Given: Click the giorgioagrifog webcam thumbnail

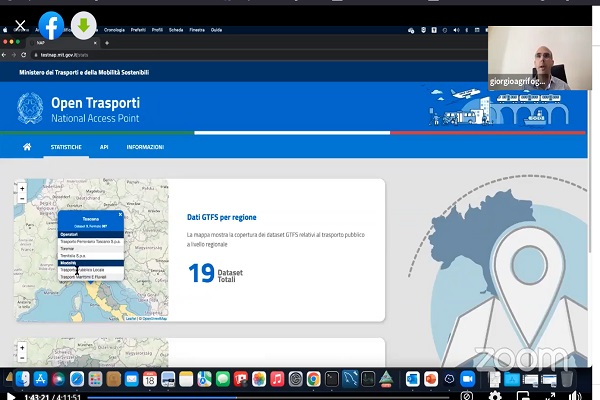Looking at the screenshot, I should point(540,58).
